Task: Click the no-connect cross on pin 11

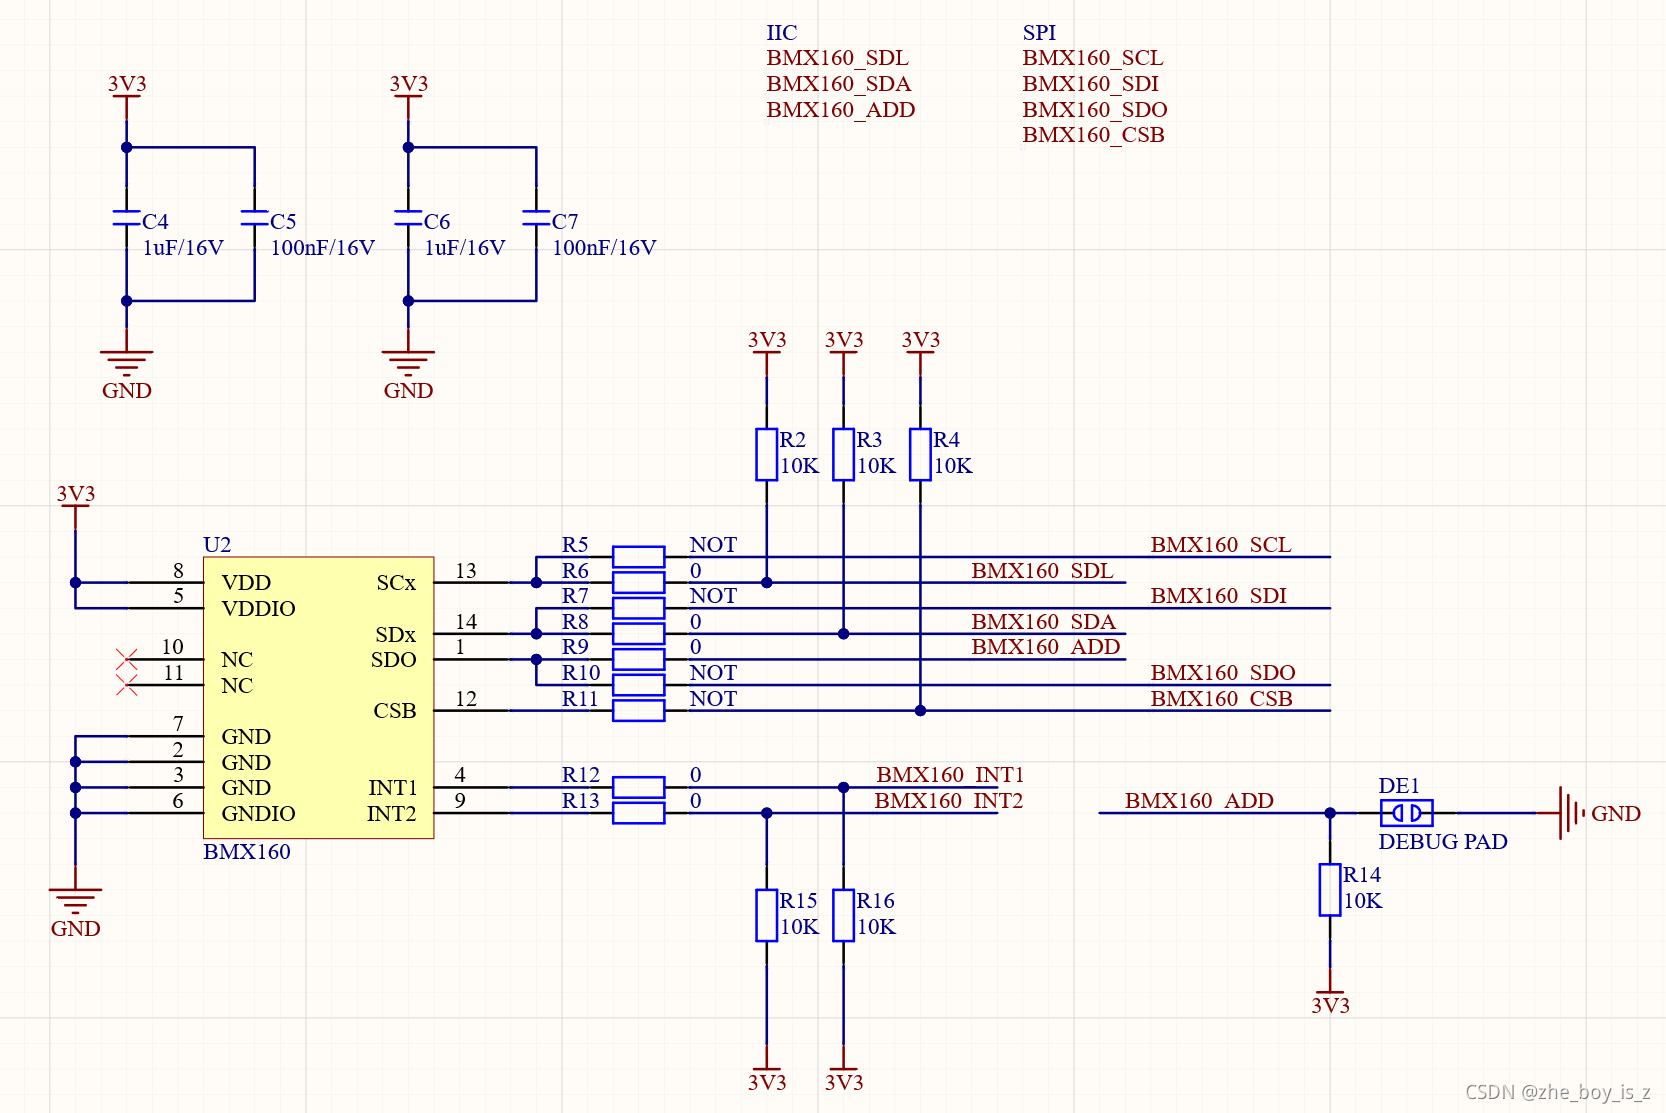Action: (126, 685)
